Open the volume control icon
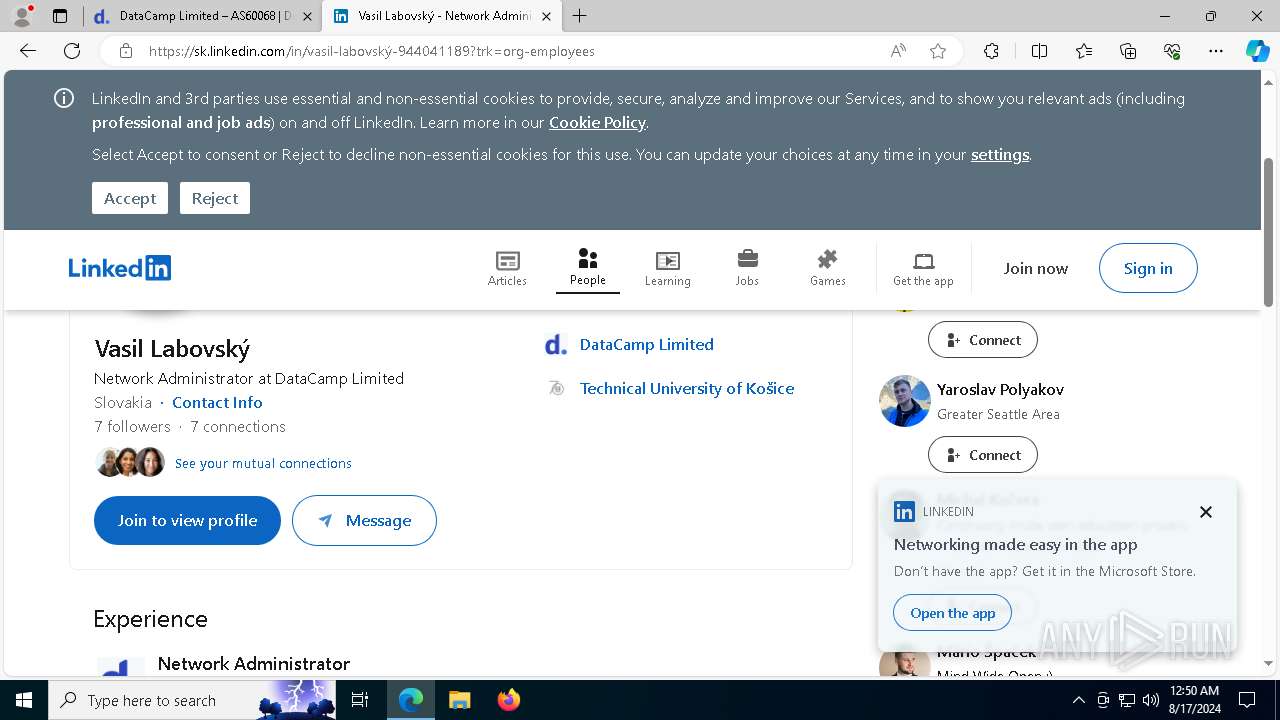Image resolution: width=1280 pixels, height=720 pixels. (x=1150, y=700)
